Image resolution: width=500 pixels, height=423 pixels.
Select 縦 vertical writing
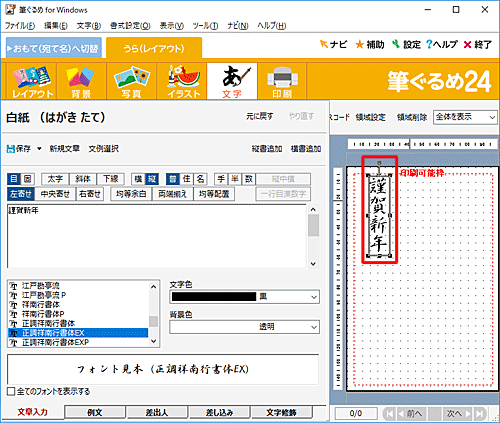click(152, 179)
